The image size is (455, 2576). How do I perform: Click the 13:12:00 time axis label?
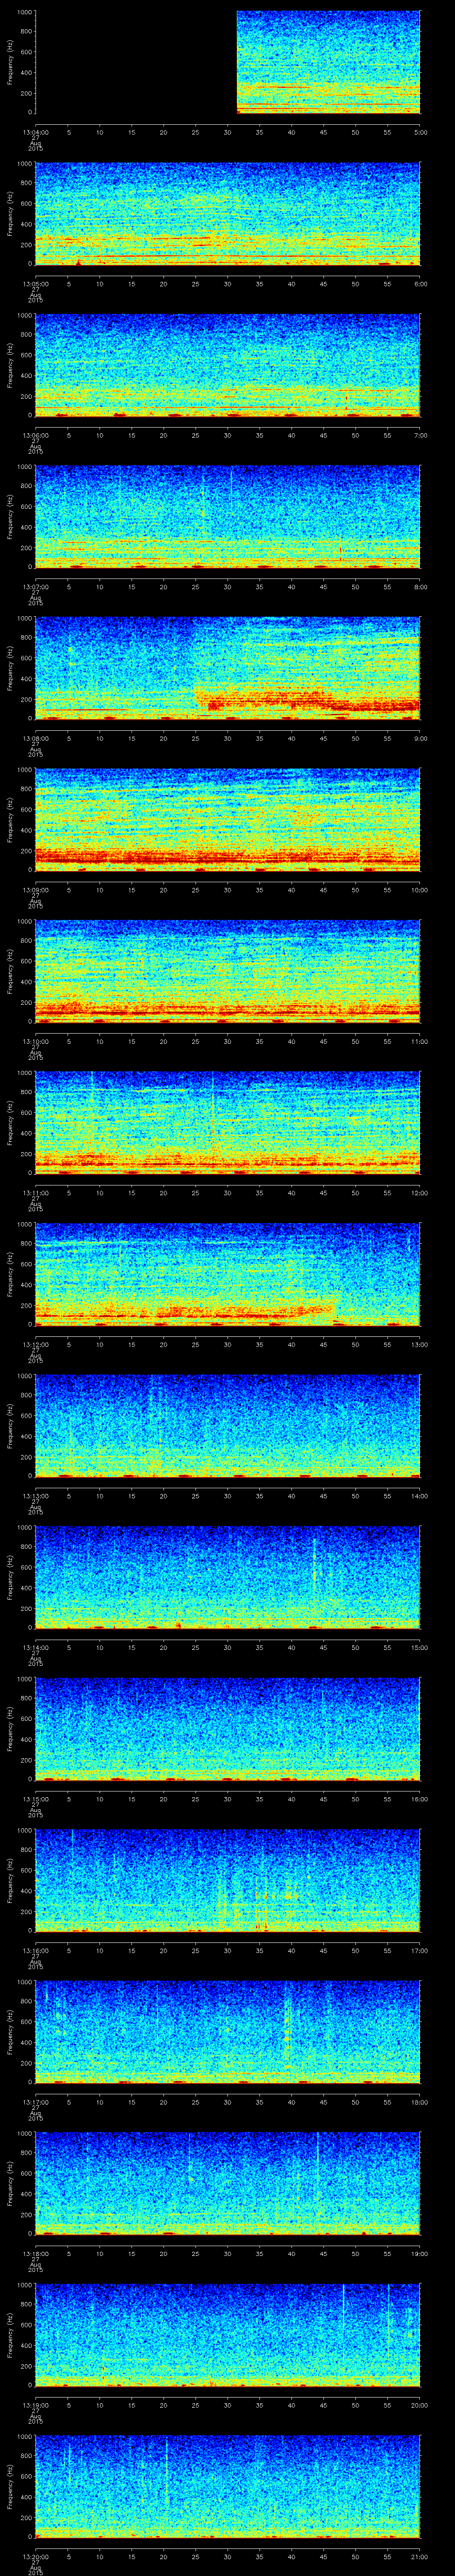[35, 1345]
